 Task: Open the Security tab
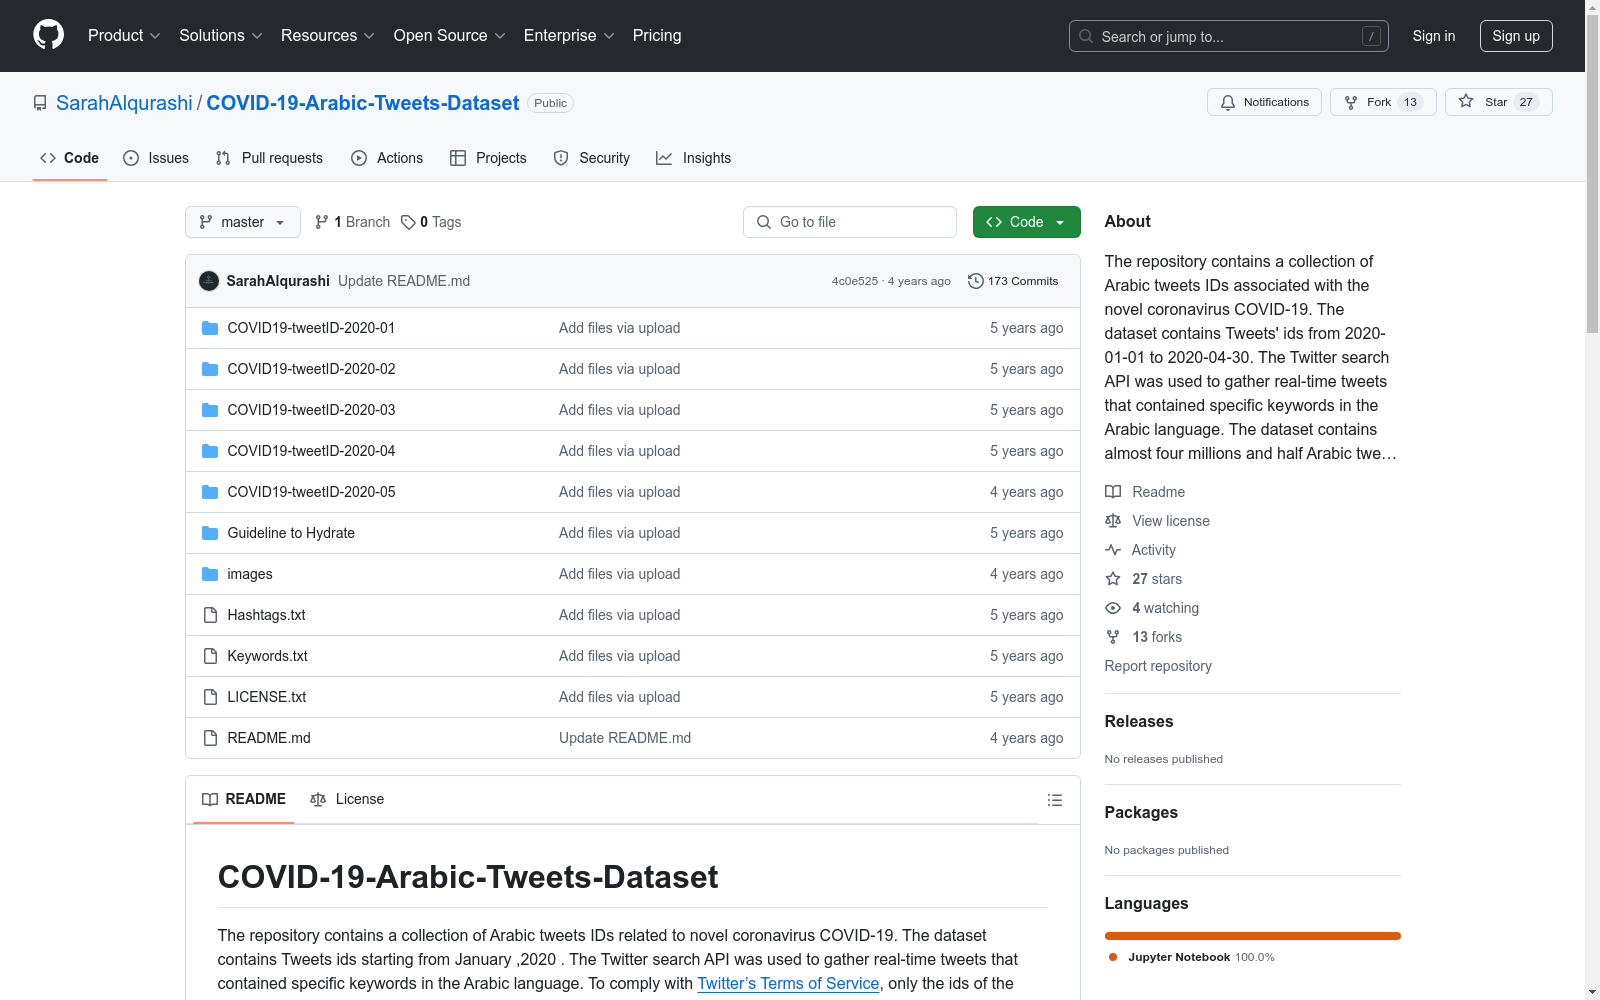(592, 158)
